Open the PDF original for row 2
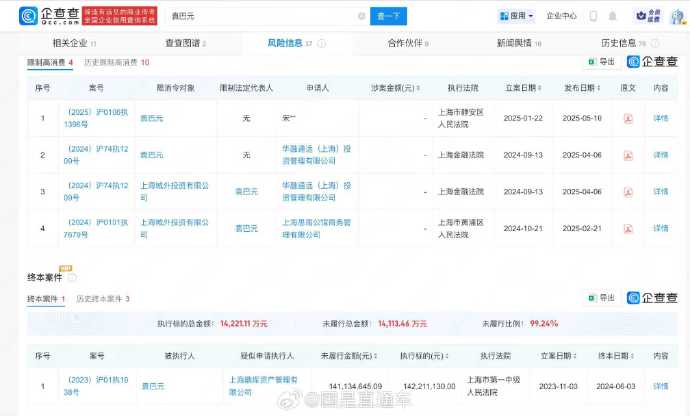 click(628, 155)
